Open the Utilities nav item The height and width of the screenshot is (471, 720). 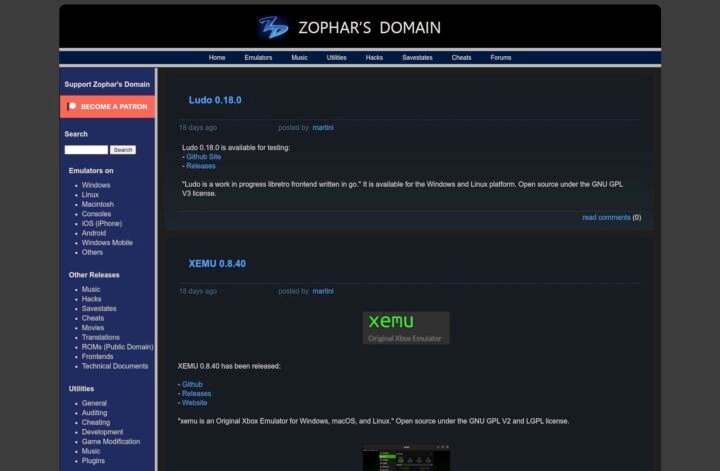coord(337,58)
